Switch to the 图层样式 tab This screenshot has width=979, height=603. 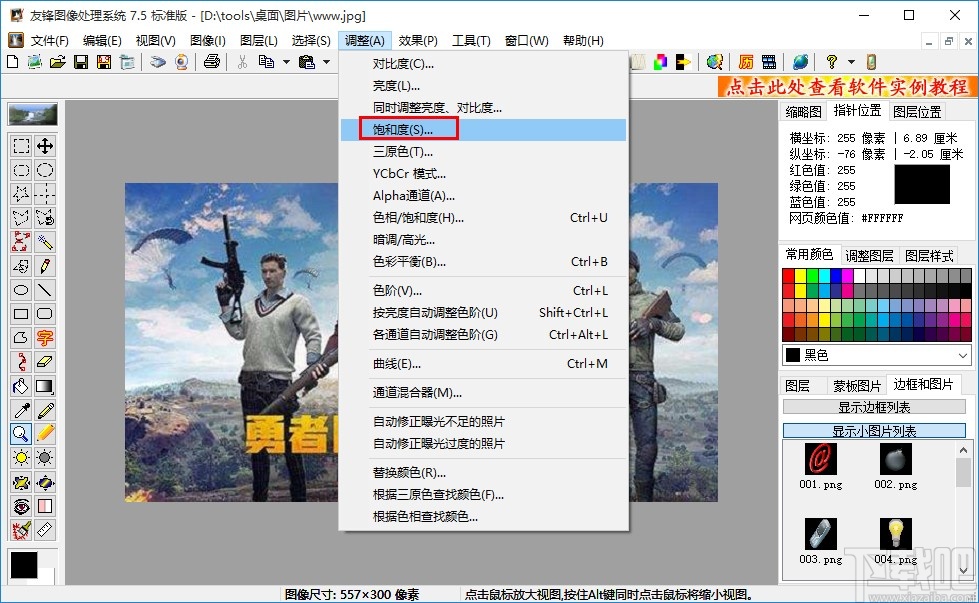coord(929,256)
